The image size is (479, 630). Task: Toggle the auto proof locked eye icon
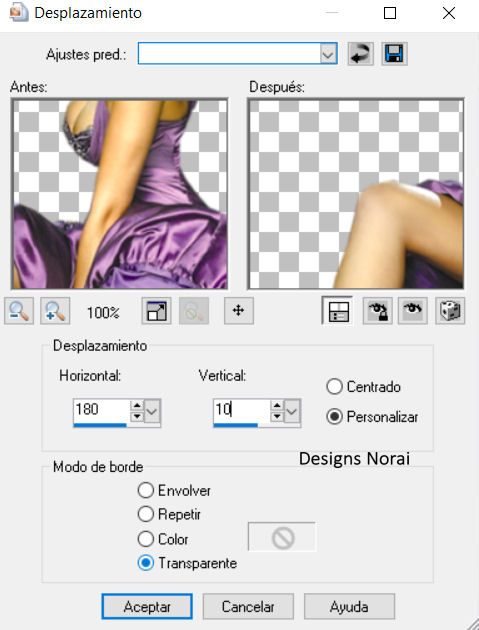pyautogui.click(x=378, y=311)
